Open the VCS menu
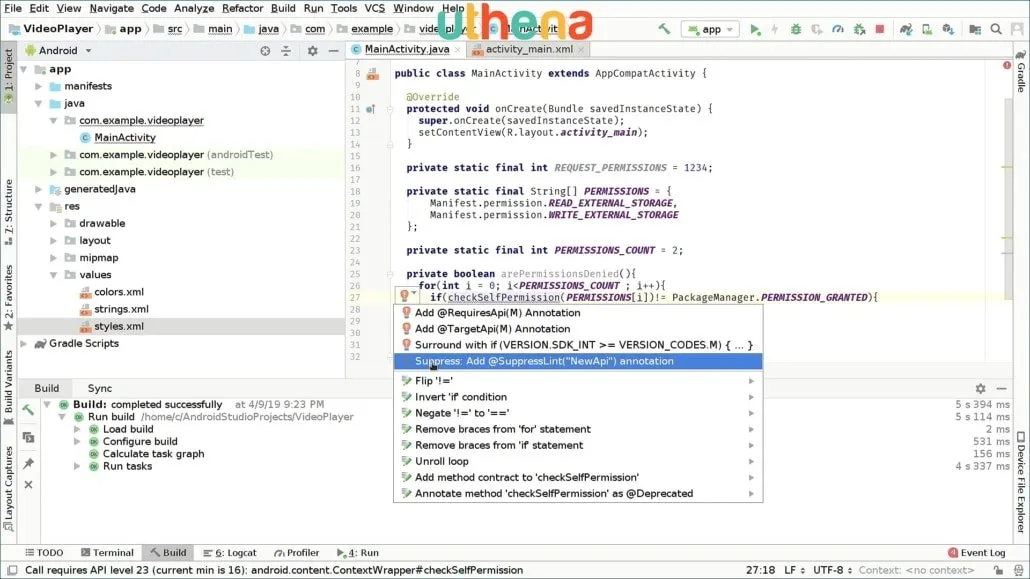 pyautogui.click(x=374, y=9)
